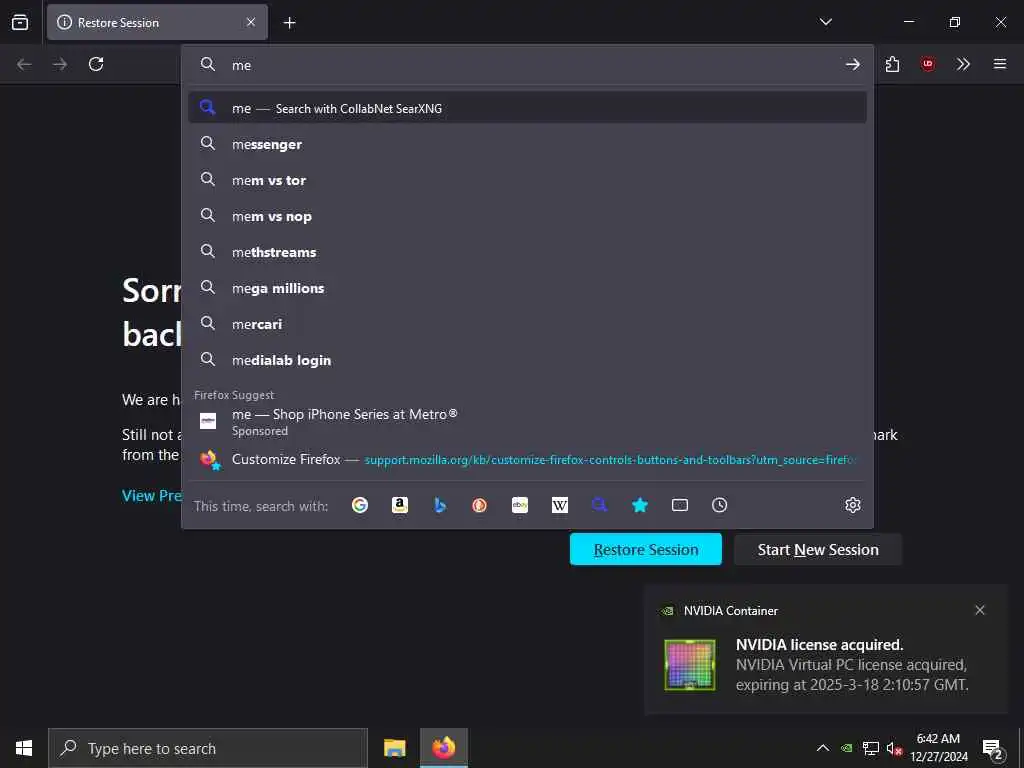Close the Restore Session tab

251,22
